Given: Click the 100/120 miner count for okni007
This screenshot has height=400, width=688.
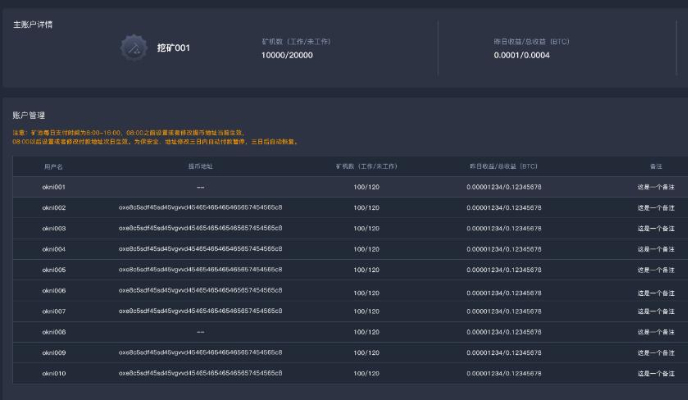Looking at the screenshot, I should point(366,311).
